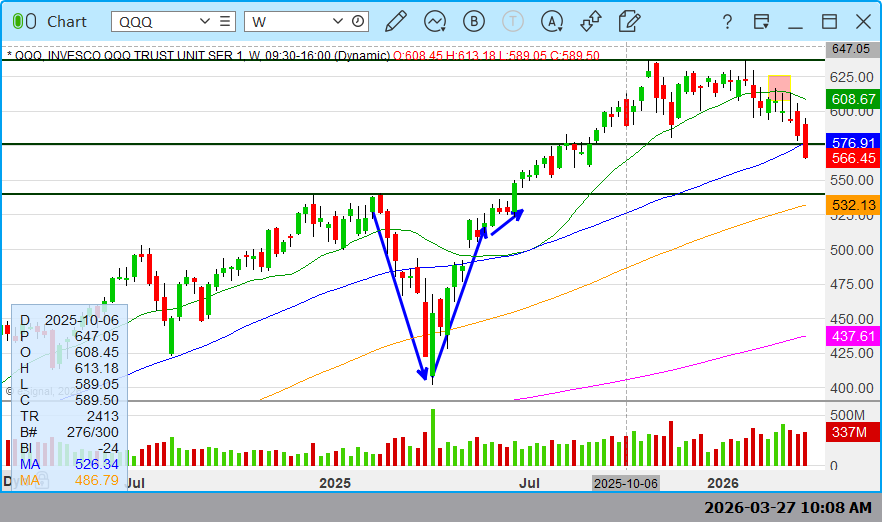Image resolution: width=882 pixels, height=522 pixels.
Task: Close the chart window
Action: (x=863, y=22)
